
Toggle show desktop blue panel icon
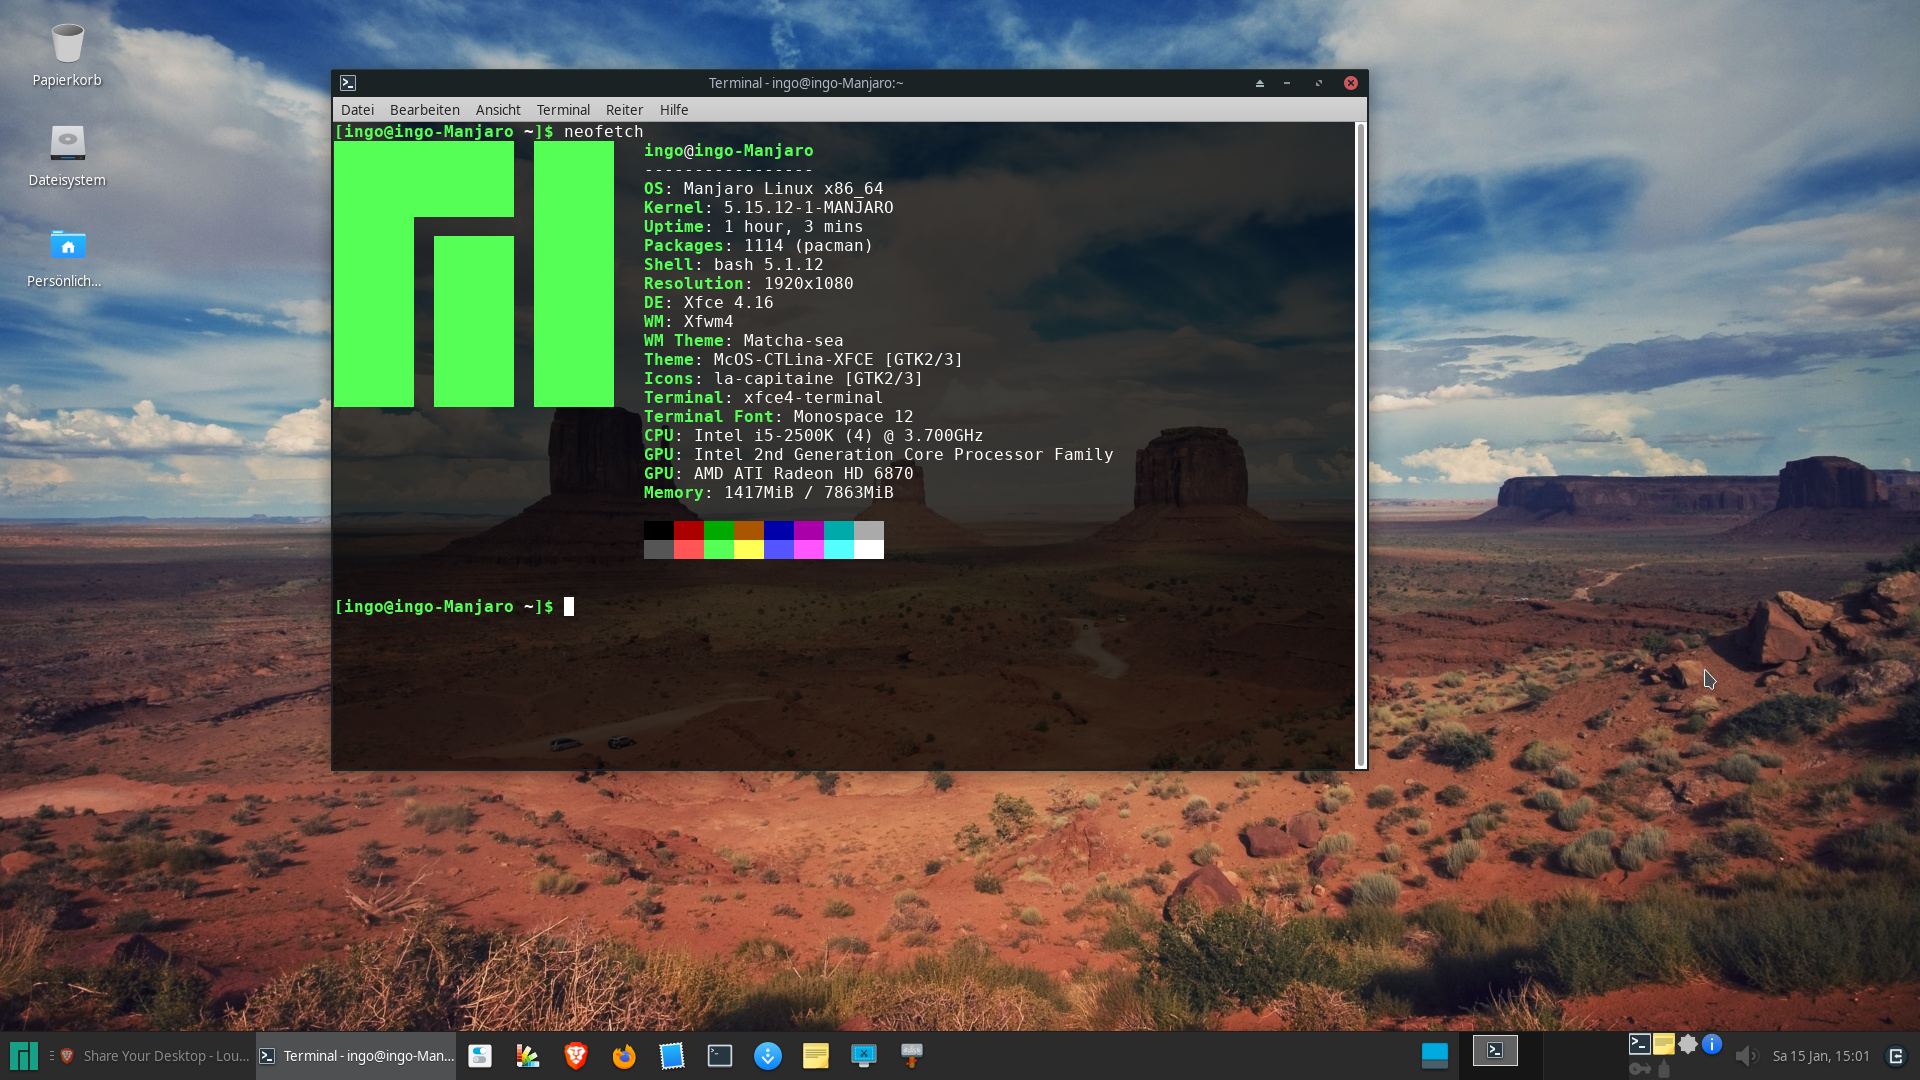tap(1434, 1056)
